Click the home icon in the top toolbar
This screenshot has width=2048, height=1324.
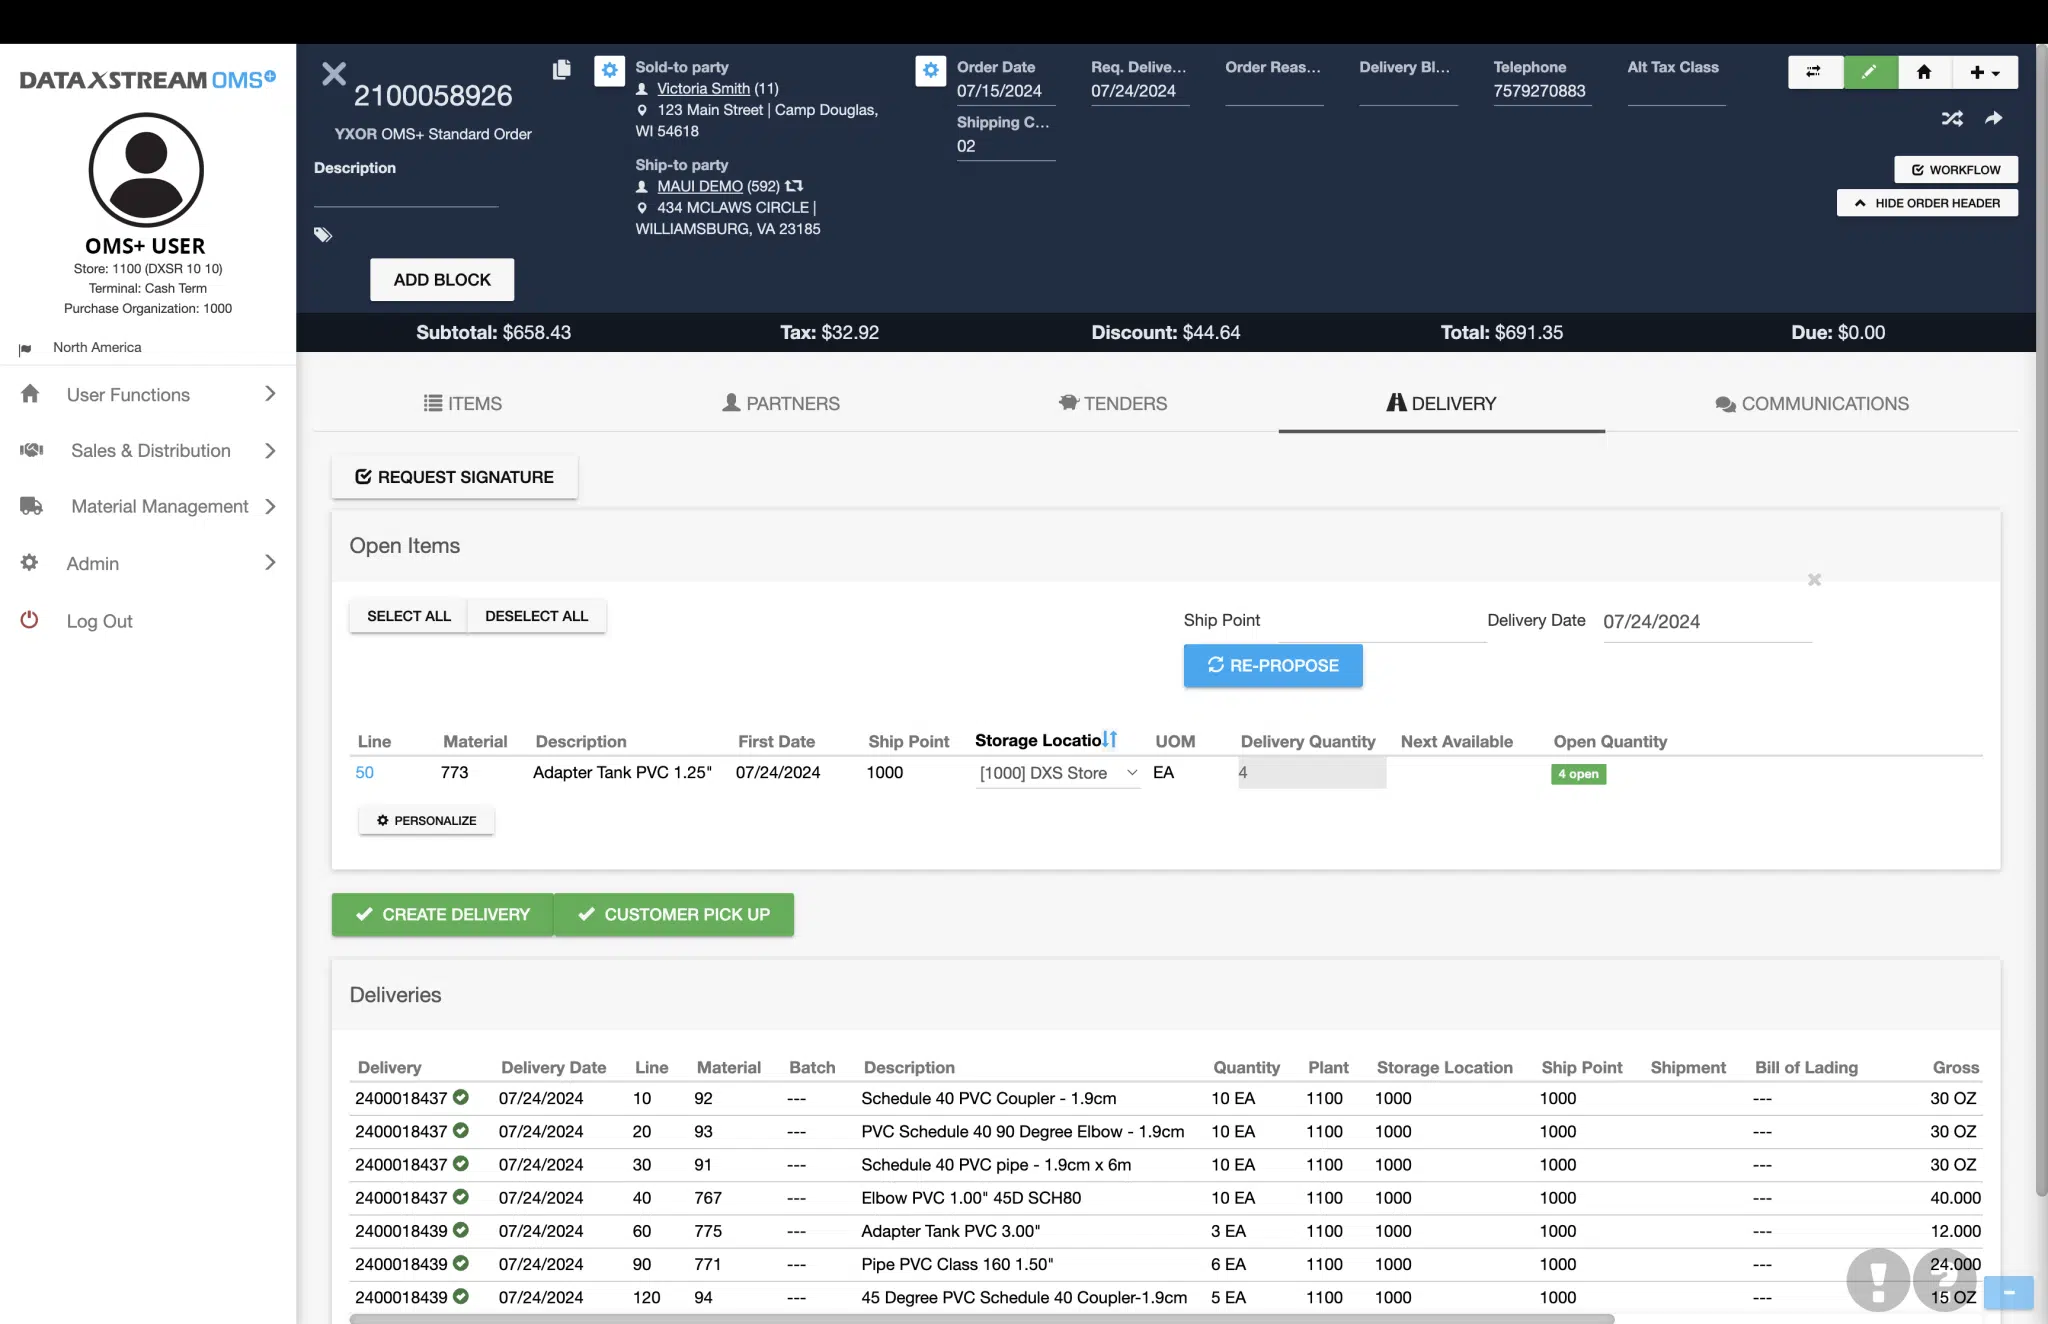tap(1923, 72)
